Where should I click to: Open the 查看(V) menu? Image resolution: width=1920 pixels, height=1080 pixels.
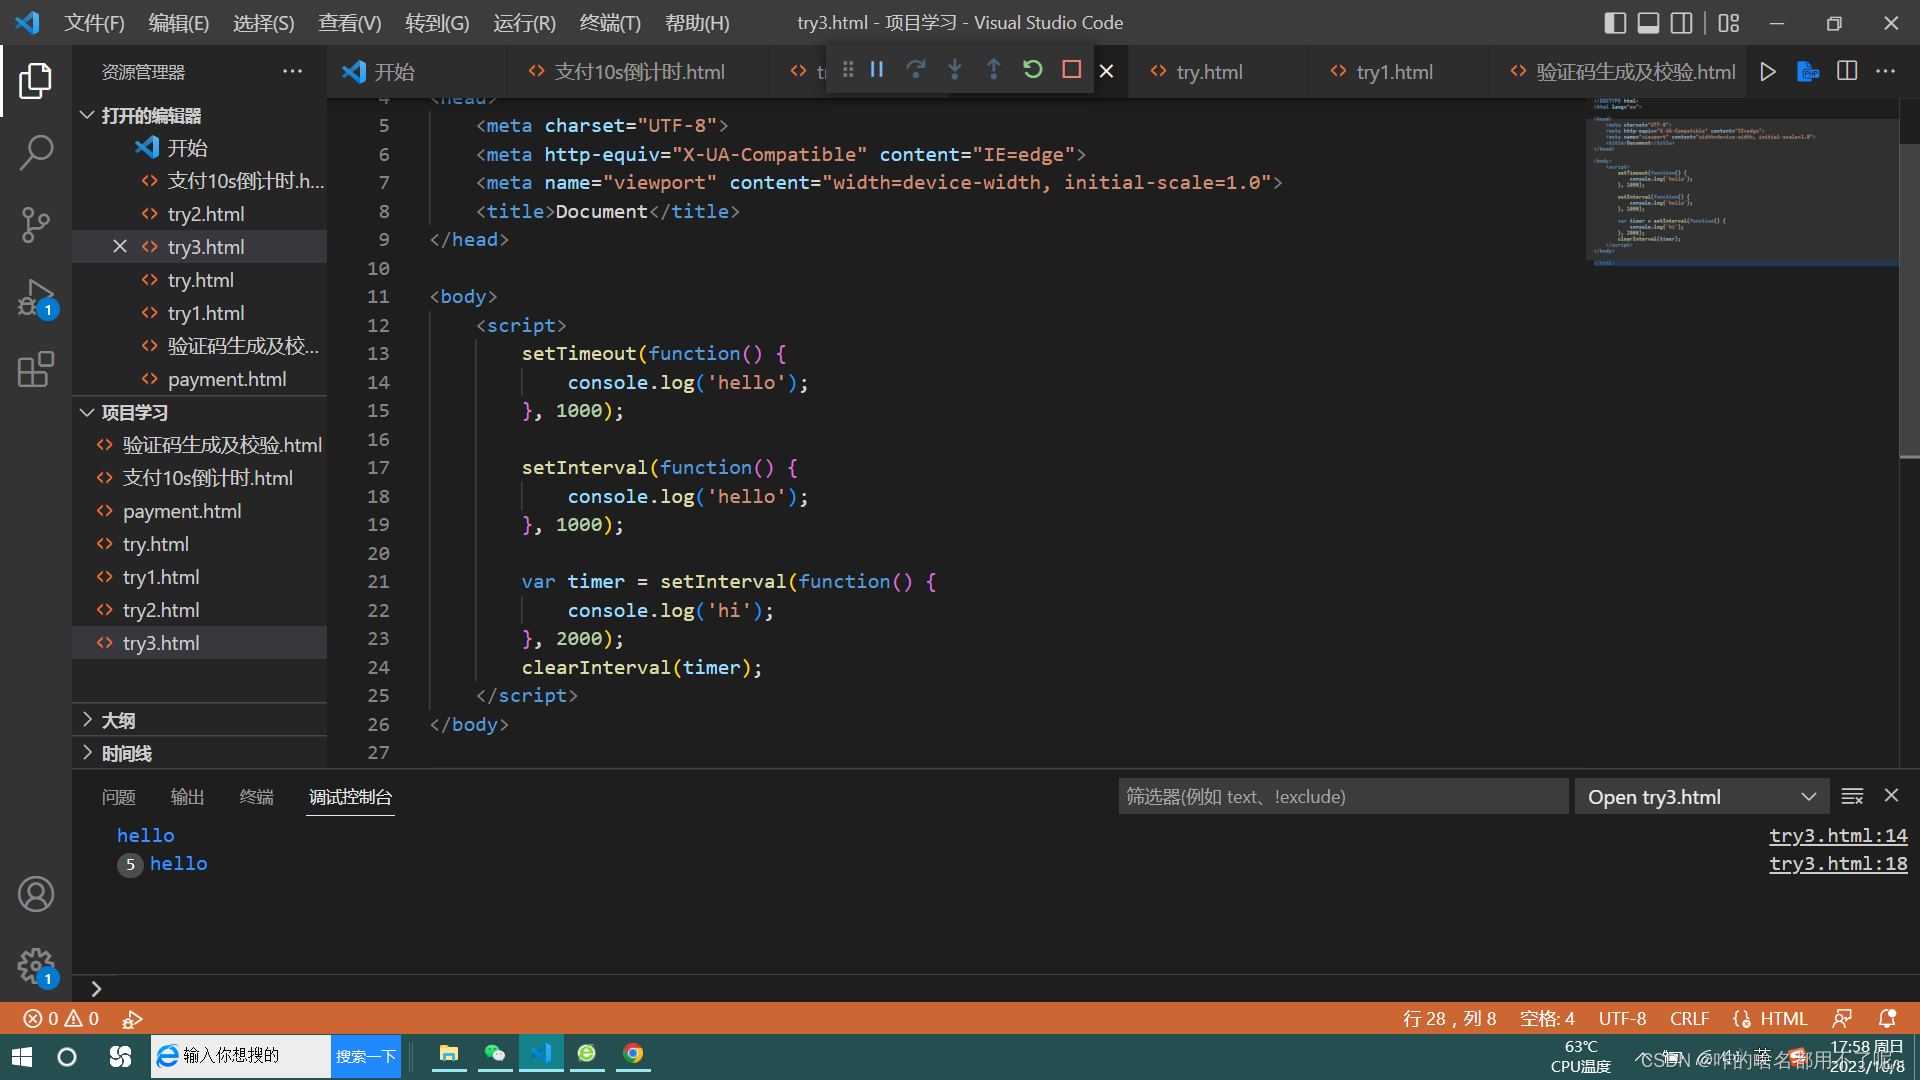pos(350,22)
